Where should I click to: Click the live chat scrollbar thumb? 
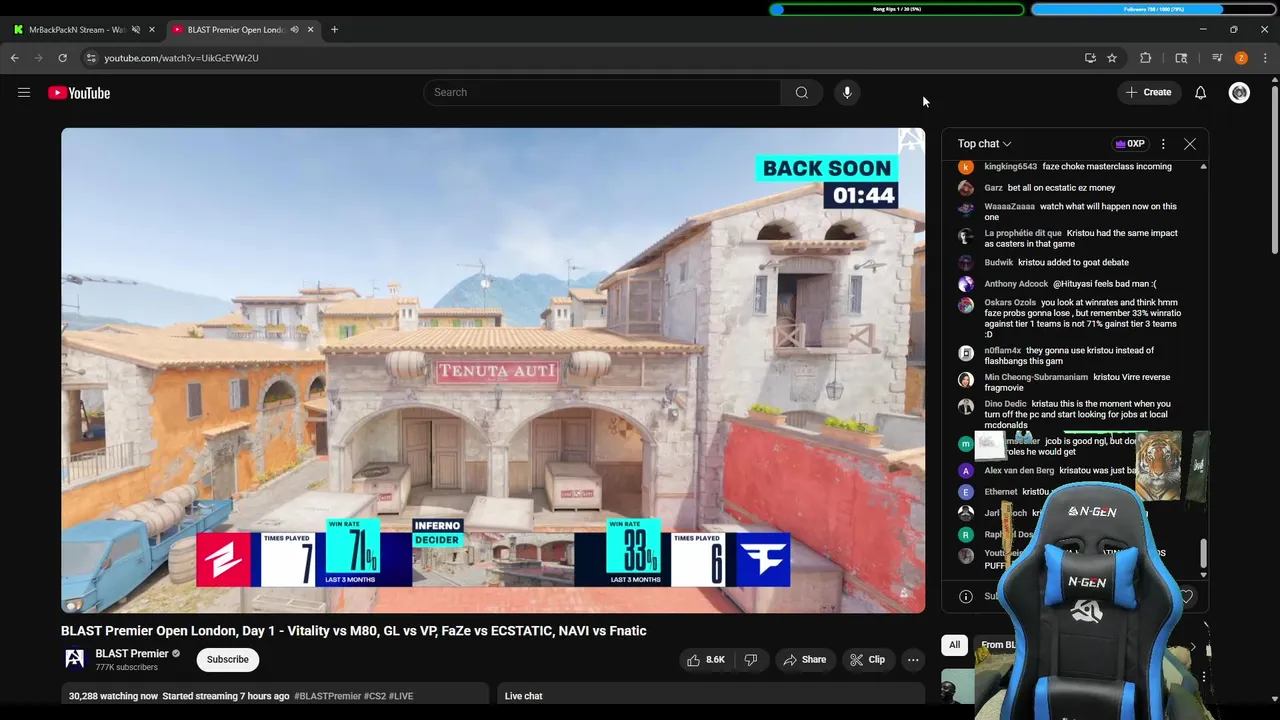[1203, 553]
